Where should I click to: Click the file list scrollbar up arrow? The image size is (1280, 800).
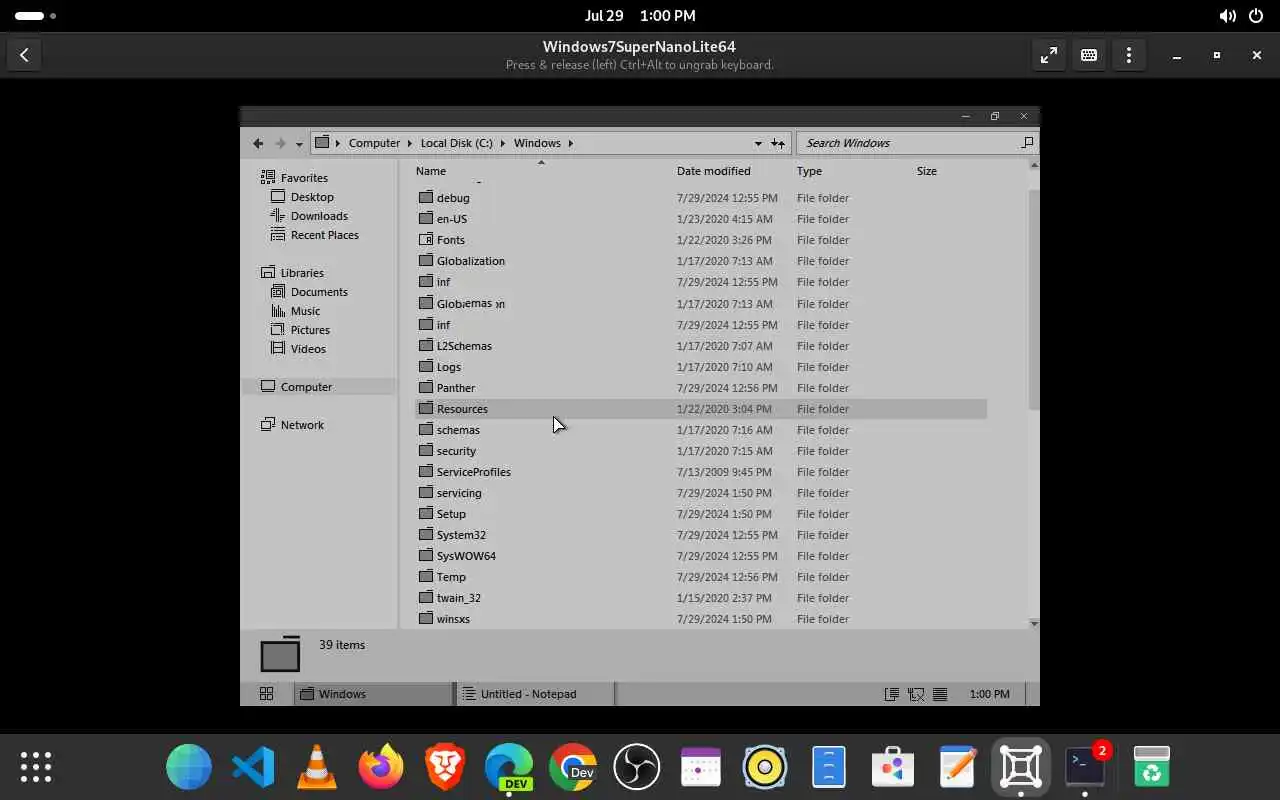pyautogui.click(x=1034, y=165)
